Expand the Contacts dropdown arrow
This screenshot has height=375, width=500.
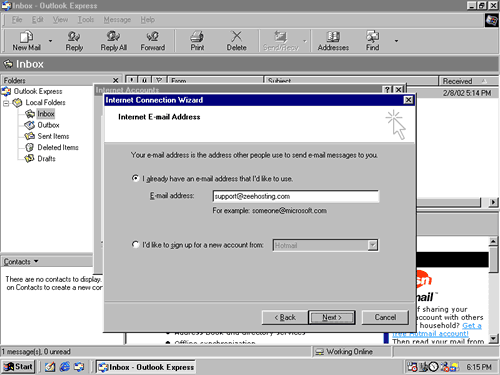coord(36,261)
